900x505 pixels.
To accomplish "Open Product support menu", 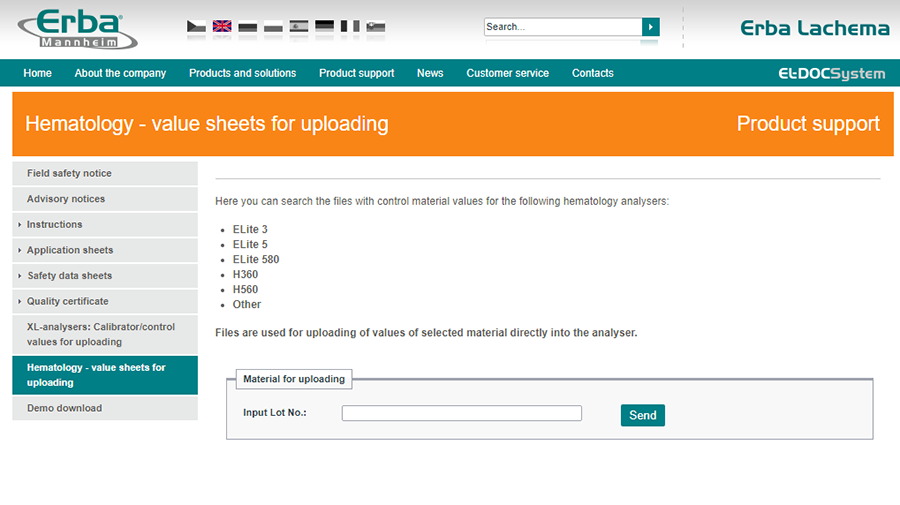I will point(356,73).
